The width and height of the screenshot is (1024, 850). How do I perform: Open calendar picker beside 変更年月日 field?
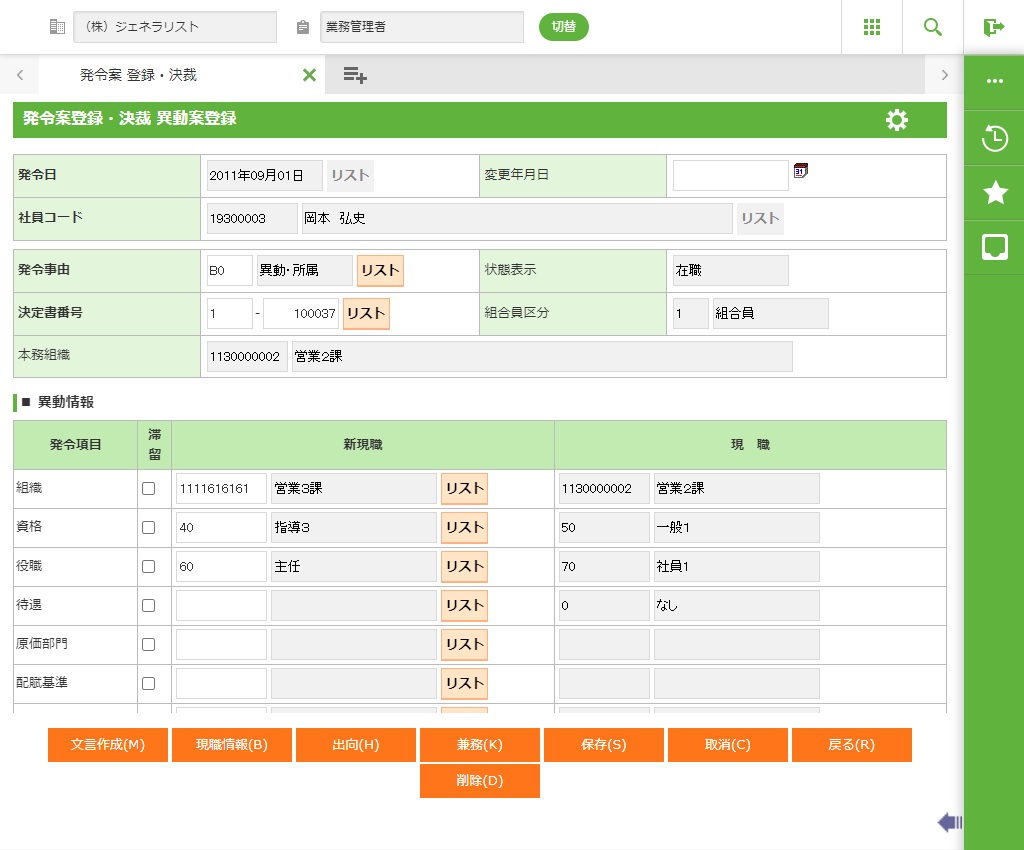pos(800,171)
